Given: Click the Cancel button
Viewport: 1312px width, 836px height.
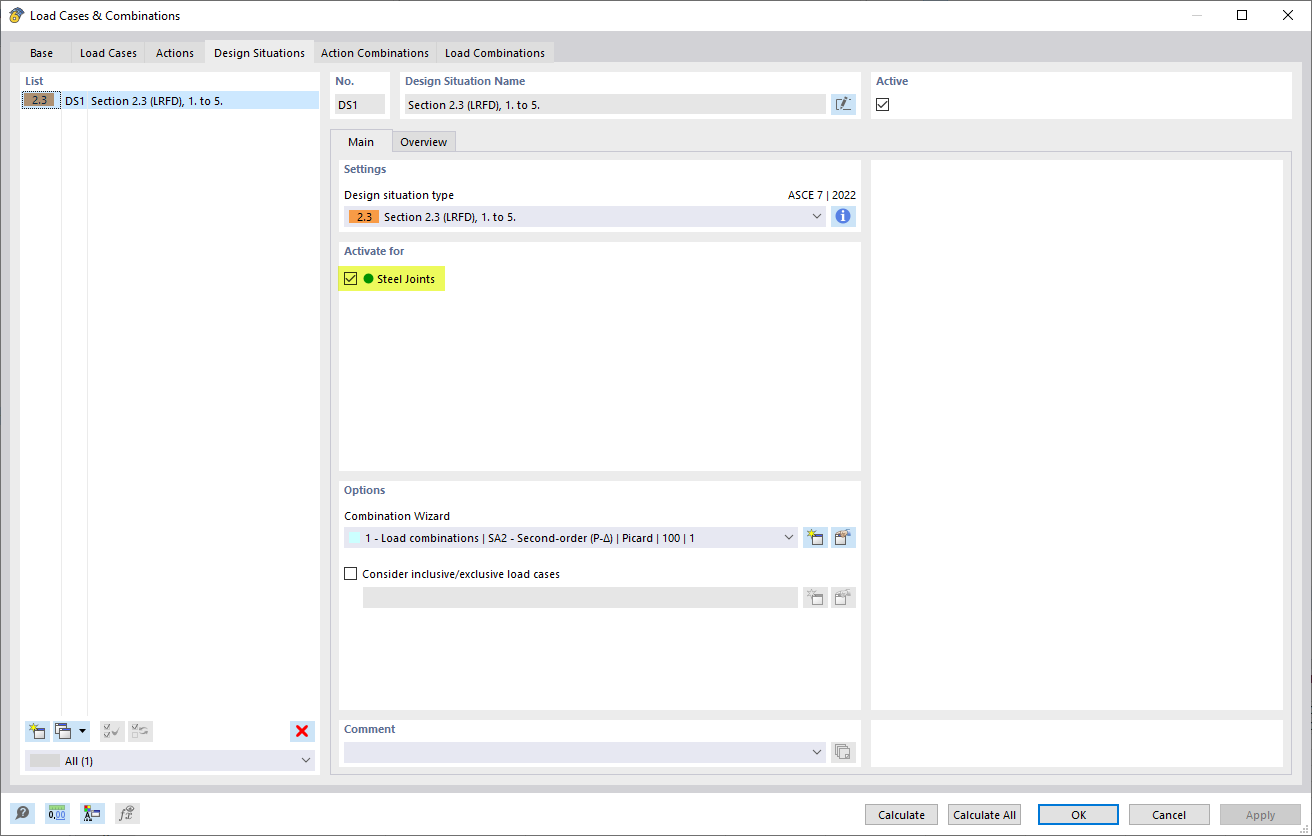Looking at the screenshot, I should point(1169,815).
